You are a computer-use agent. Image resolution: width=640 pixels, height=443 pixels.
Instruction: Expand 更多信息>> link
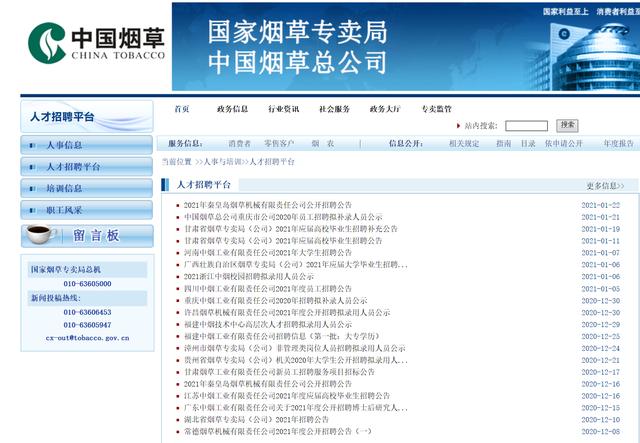[605, 186]
